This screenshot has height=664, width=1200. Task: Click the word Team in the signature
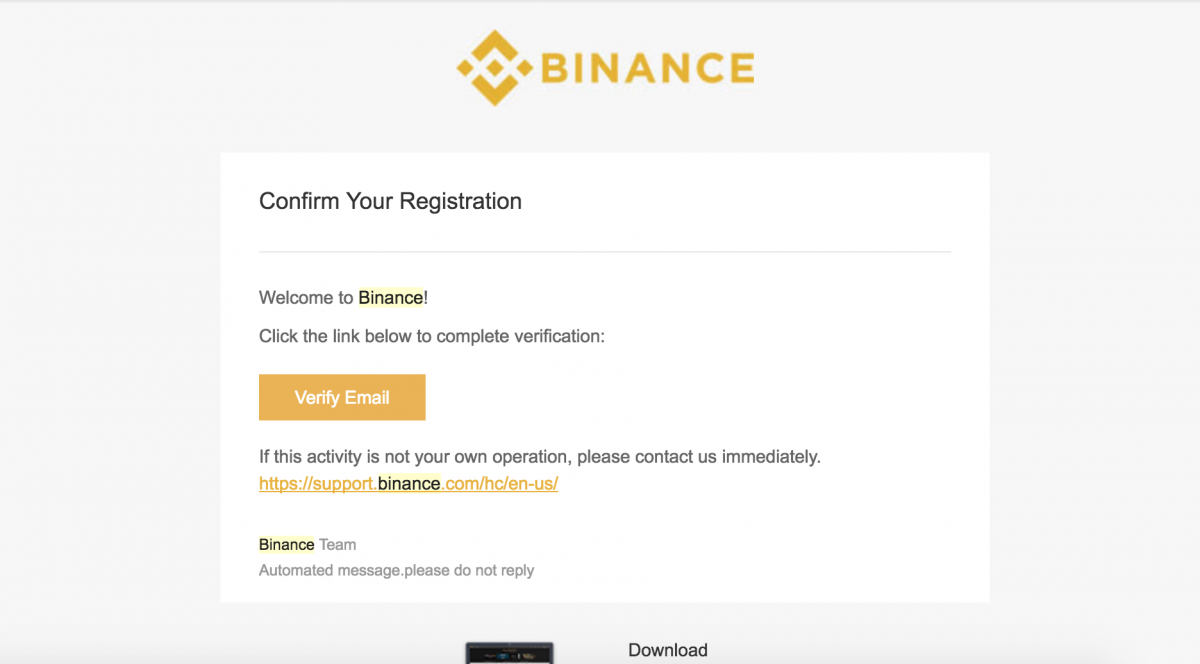337,545
